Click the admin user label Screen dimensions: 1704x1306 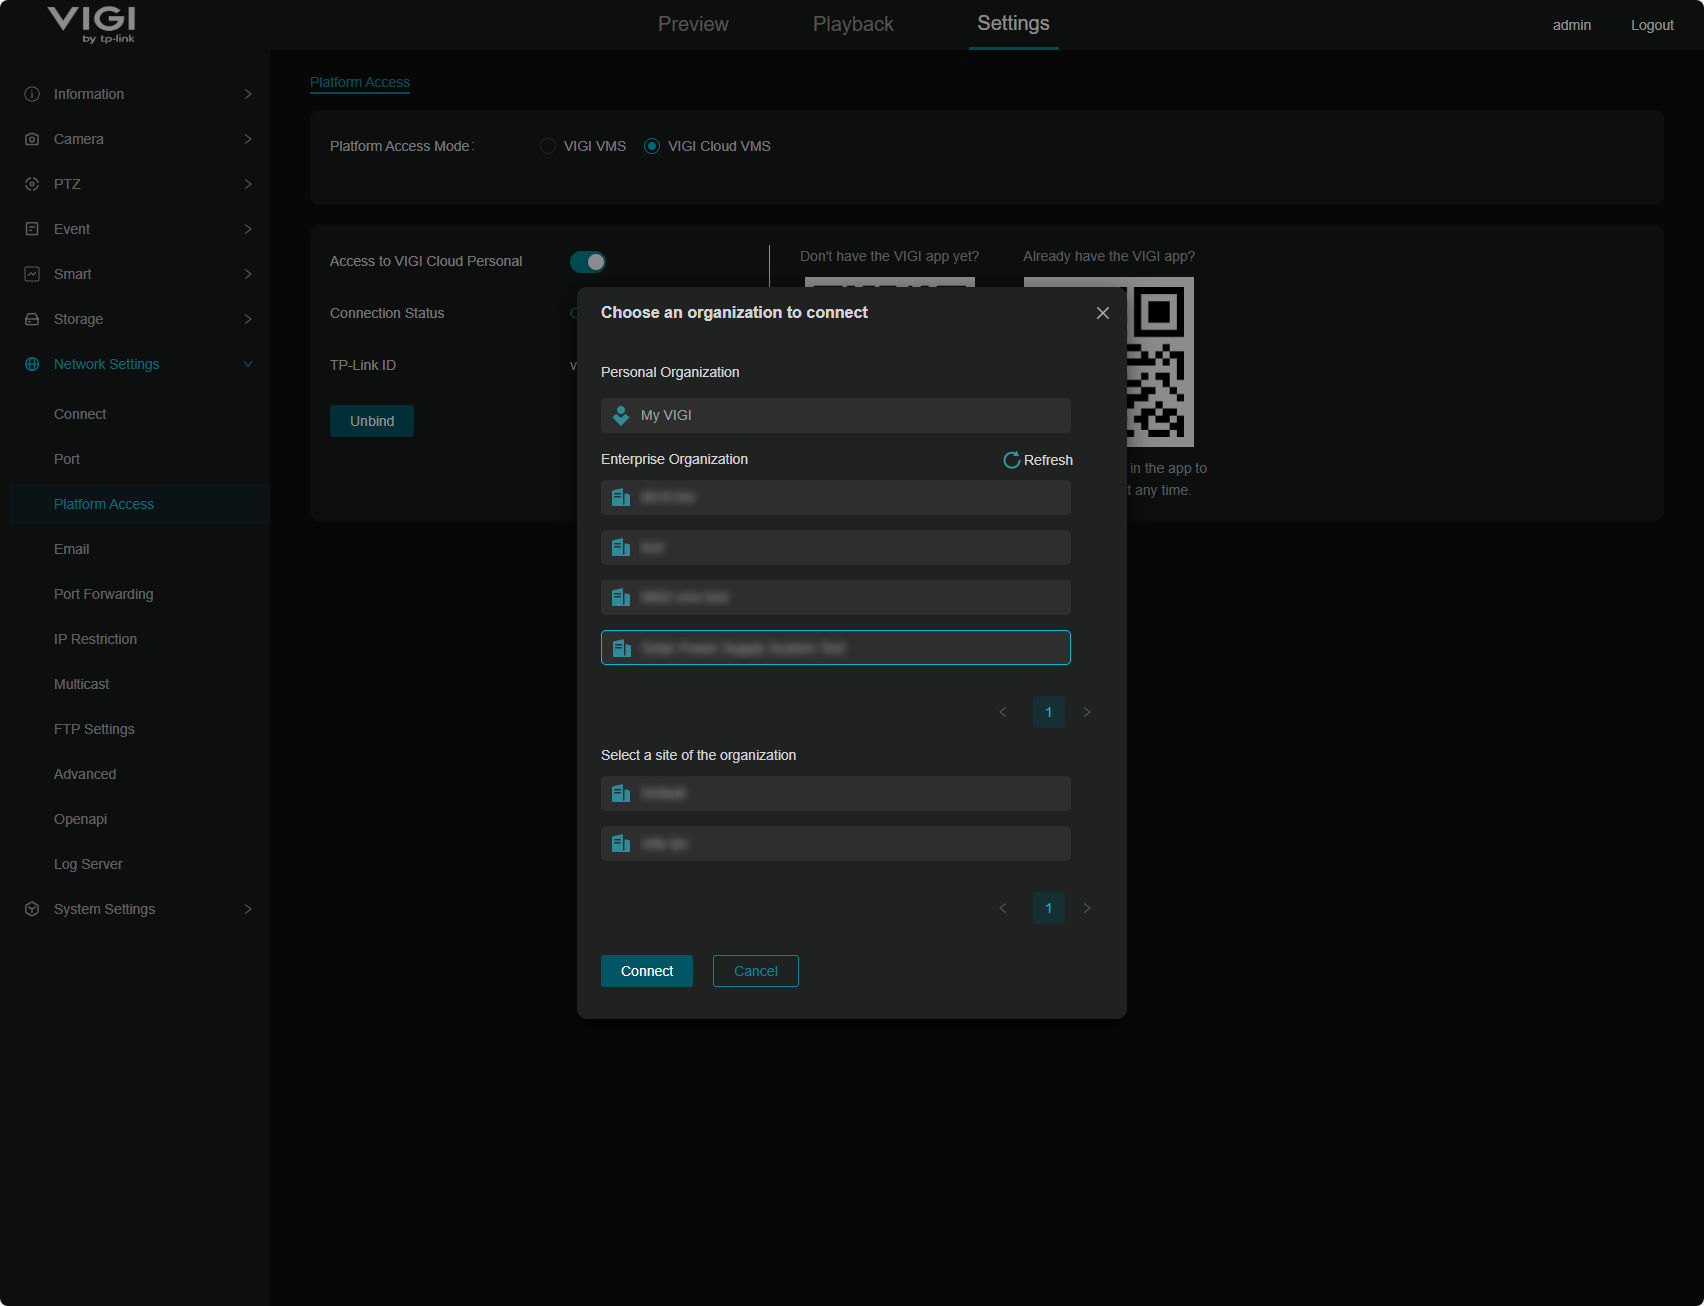pyautogui.click(x=1572, y=25)
